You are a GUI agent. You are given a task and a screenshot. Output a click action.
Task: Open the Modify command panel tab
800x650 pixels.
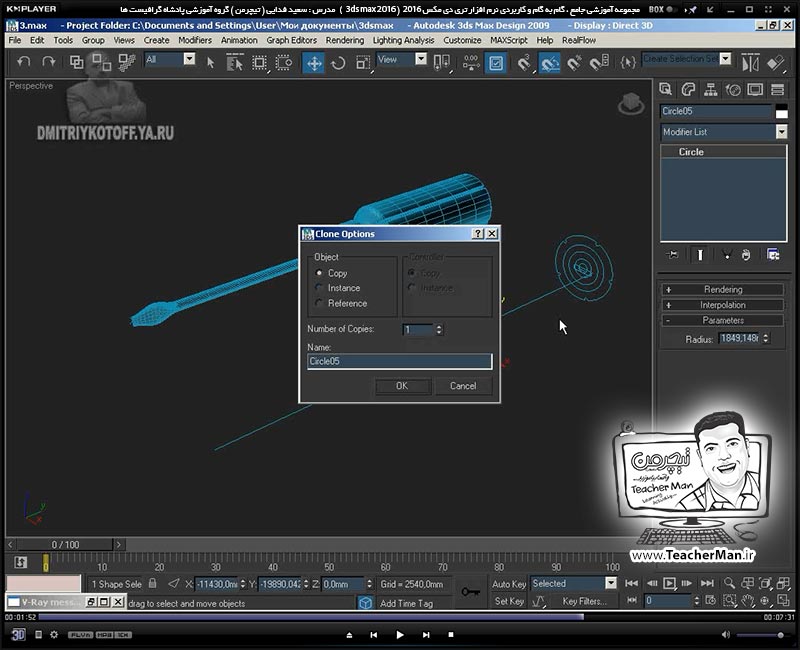pos(688,90)
